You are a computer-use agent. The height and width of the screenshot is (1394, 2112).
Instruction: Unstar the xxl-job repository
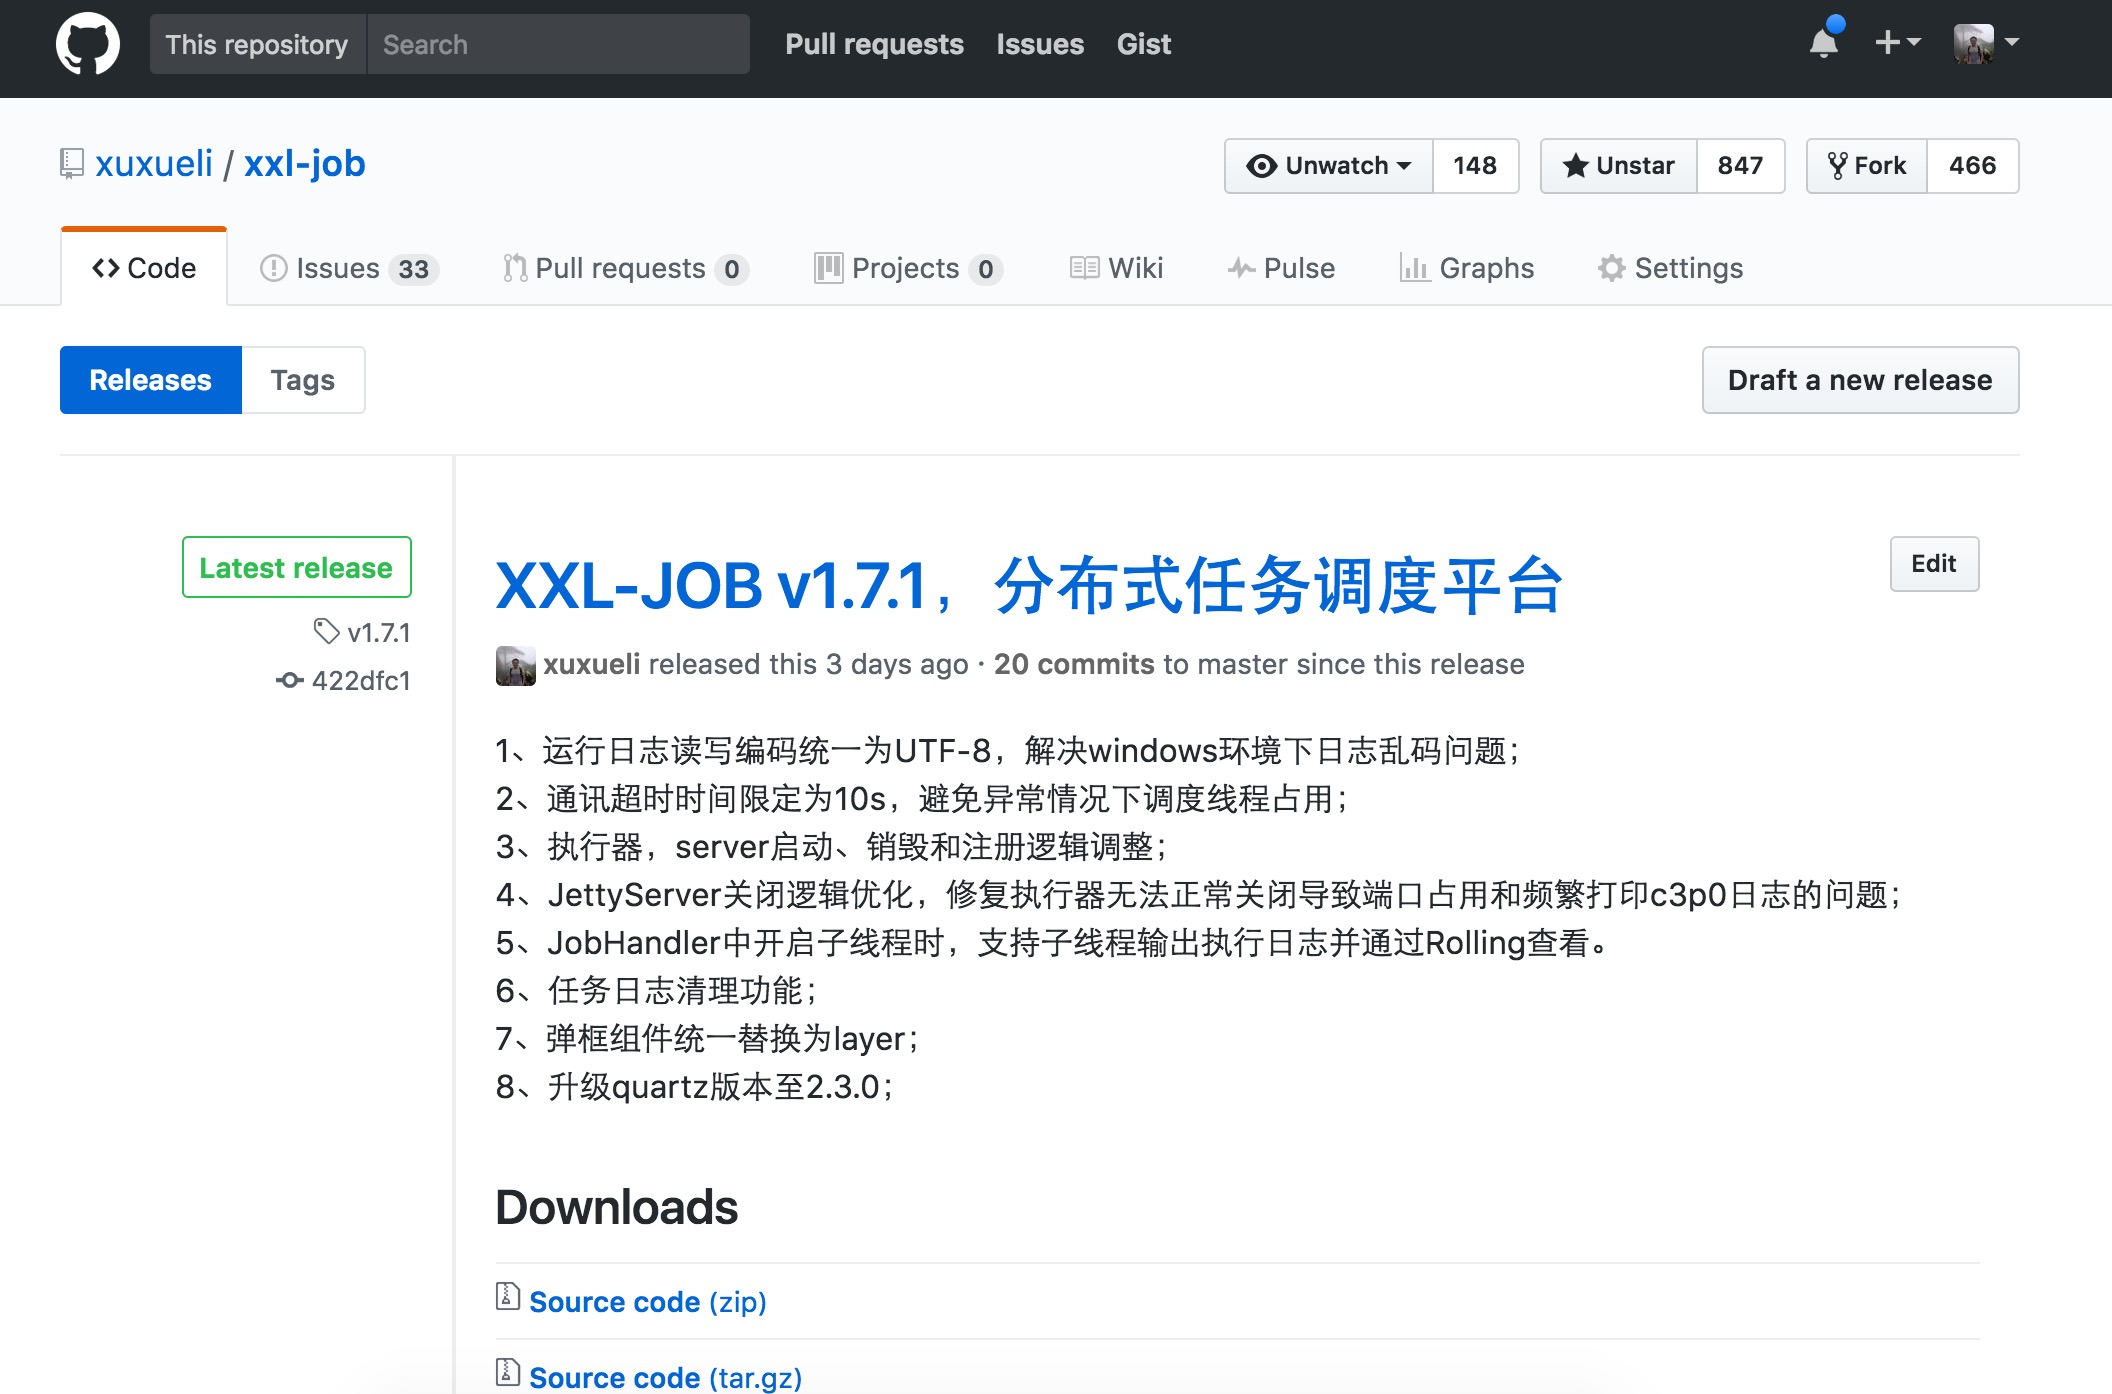click(x=1619, y=165)
